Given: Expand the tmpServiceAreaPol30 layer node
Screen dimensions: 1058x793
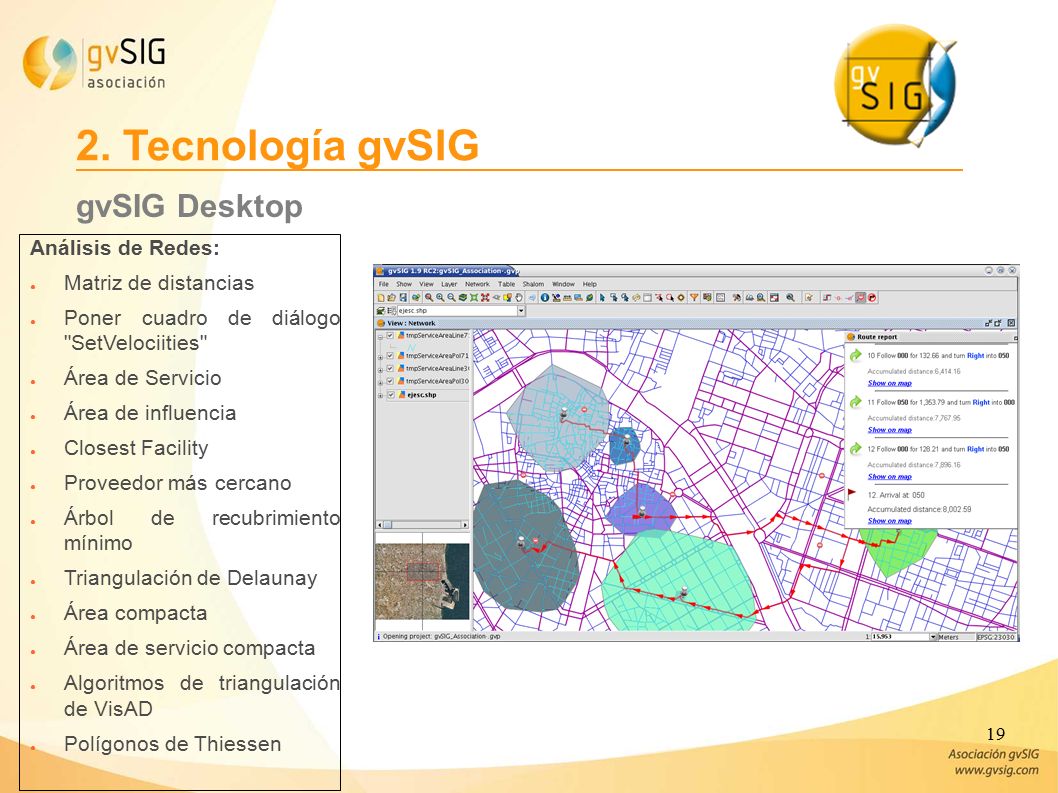Looking at the screenshot, I should (380, 383).
